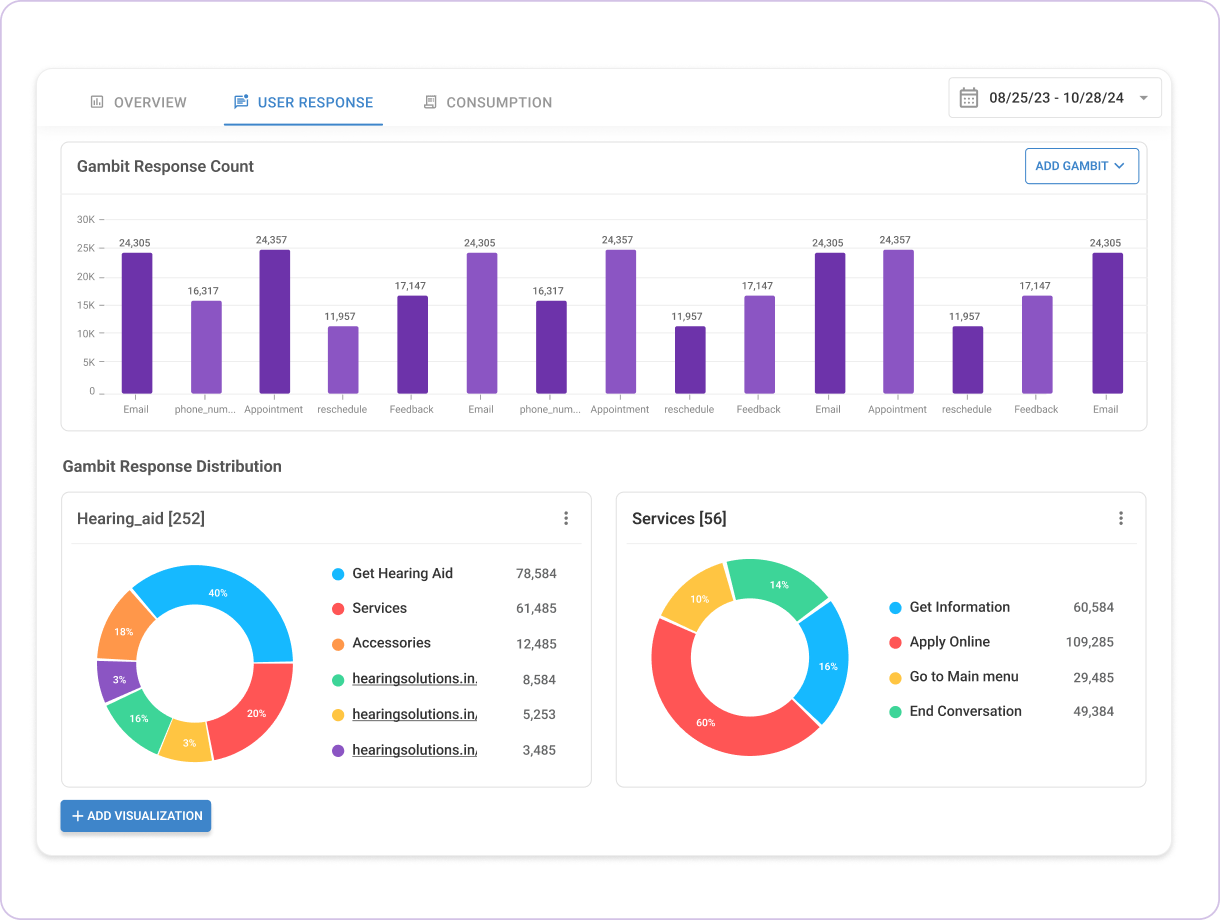Click the yellow Go to Main menu dot
This screenshot has height=920, width=1220.
click(895, 678)
